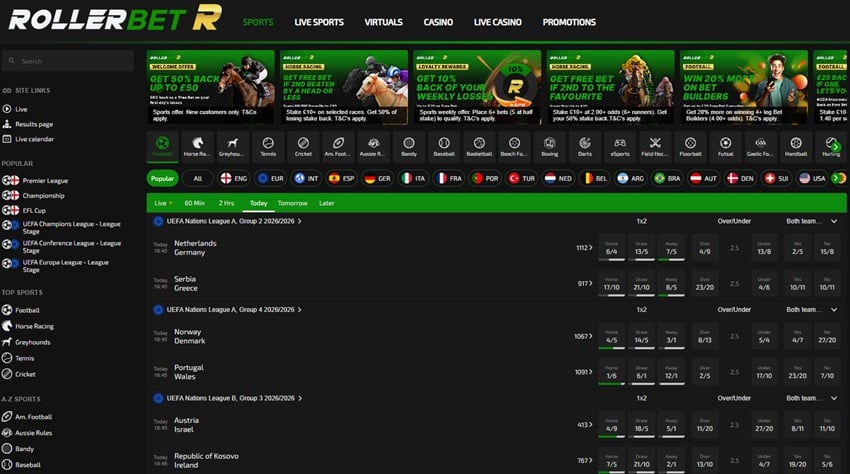Click the RollerBet logo
850x474 pixels.
pyautogui.click(x=115, y=18)
